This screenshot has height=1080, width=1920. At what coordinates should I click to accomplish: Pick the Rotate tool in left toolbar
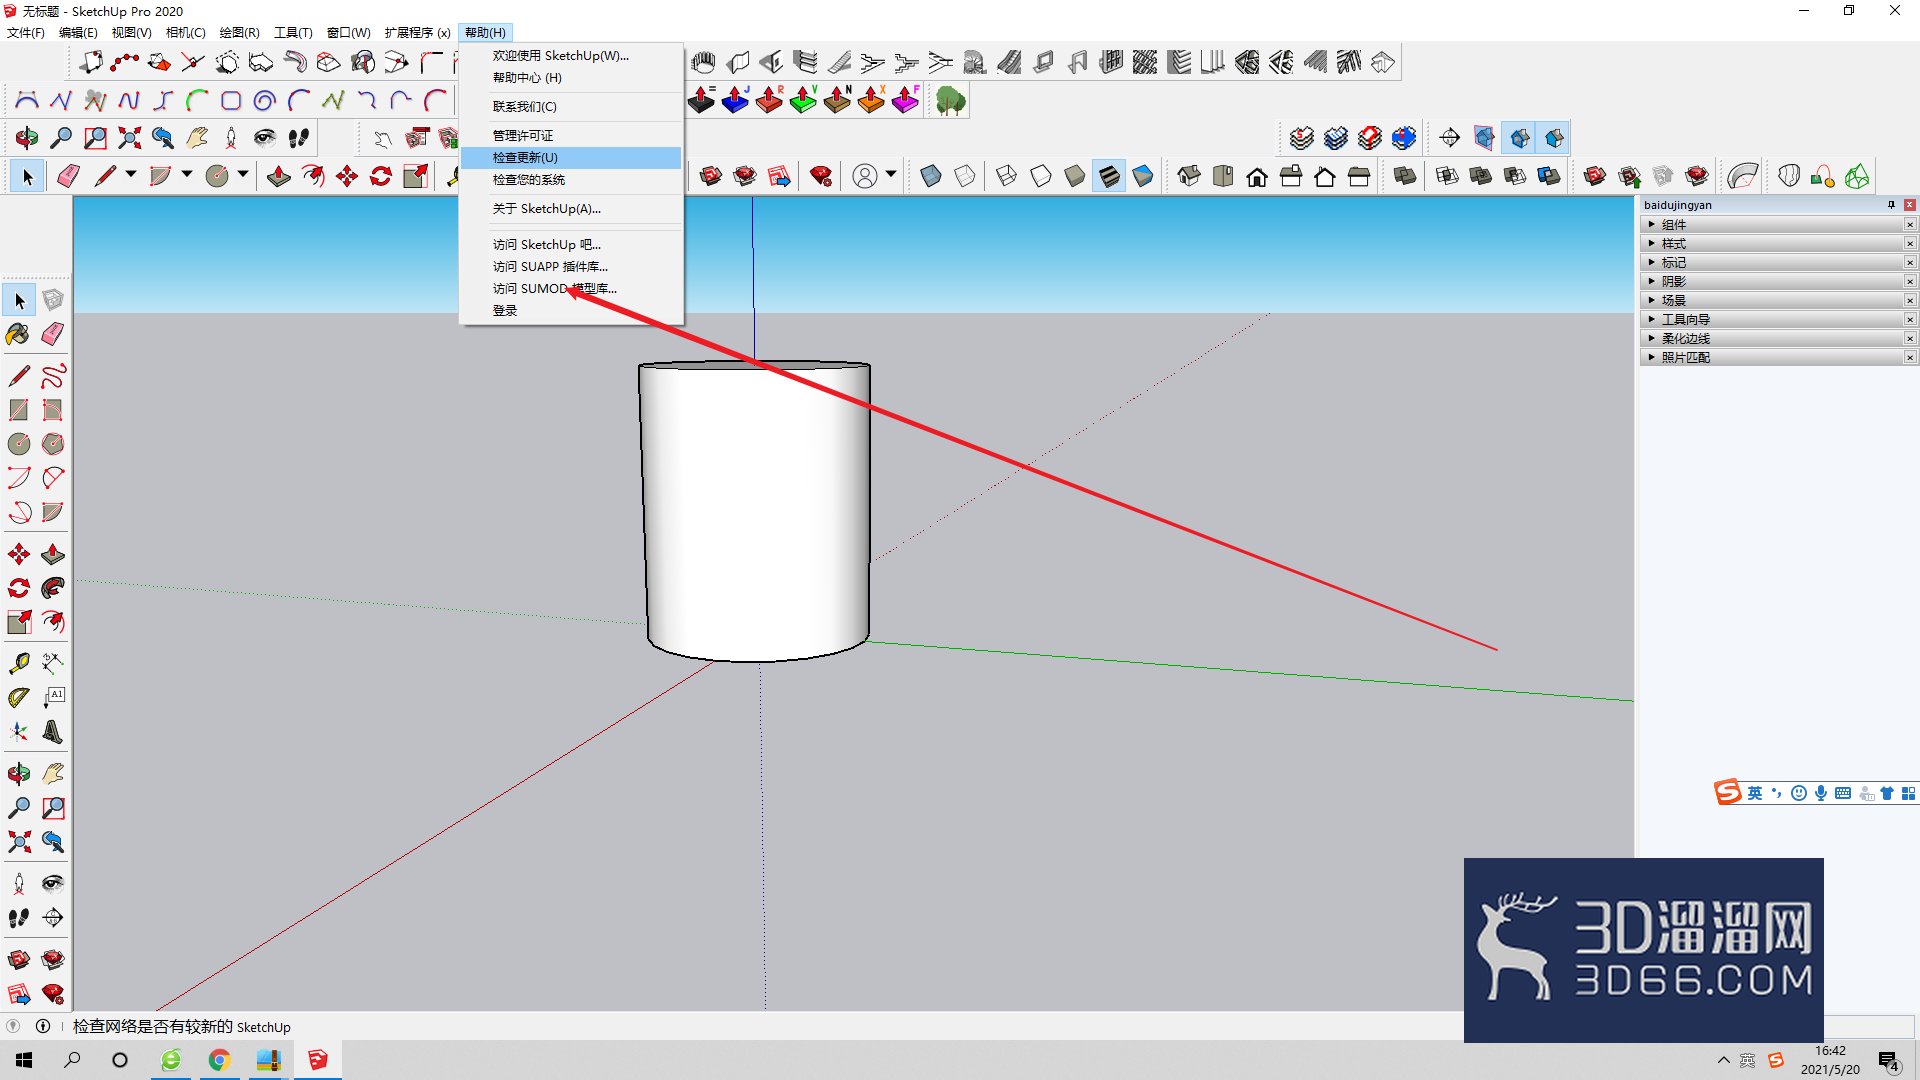pyautogui.click(x=19, y=588)
